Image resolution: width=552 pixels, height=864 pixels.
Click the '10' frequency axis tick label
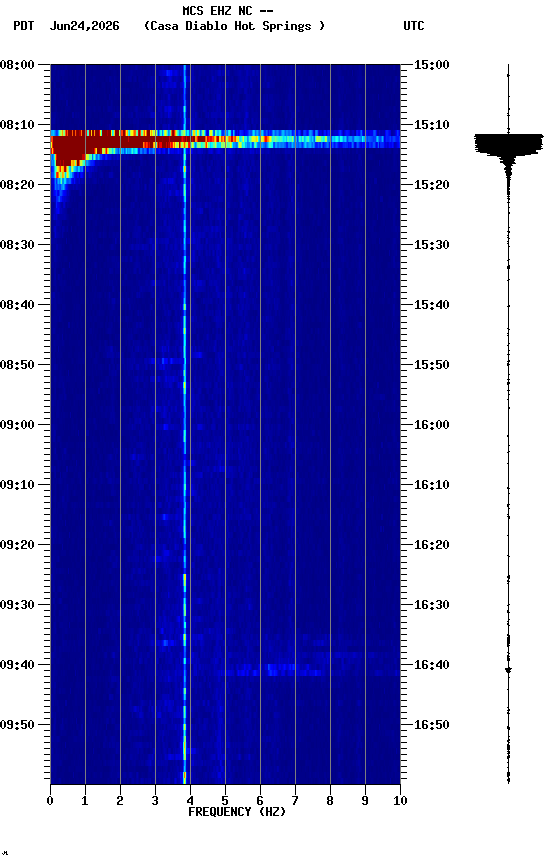[x=400, y=801]
